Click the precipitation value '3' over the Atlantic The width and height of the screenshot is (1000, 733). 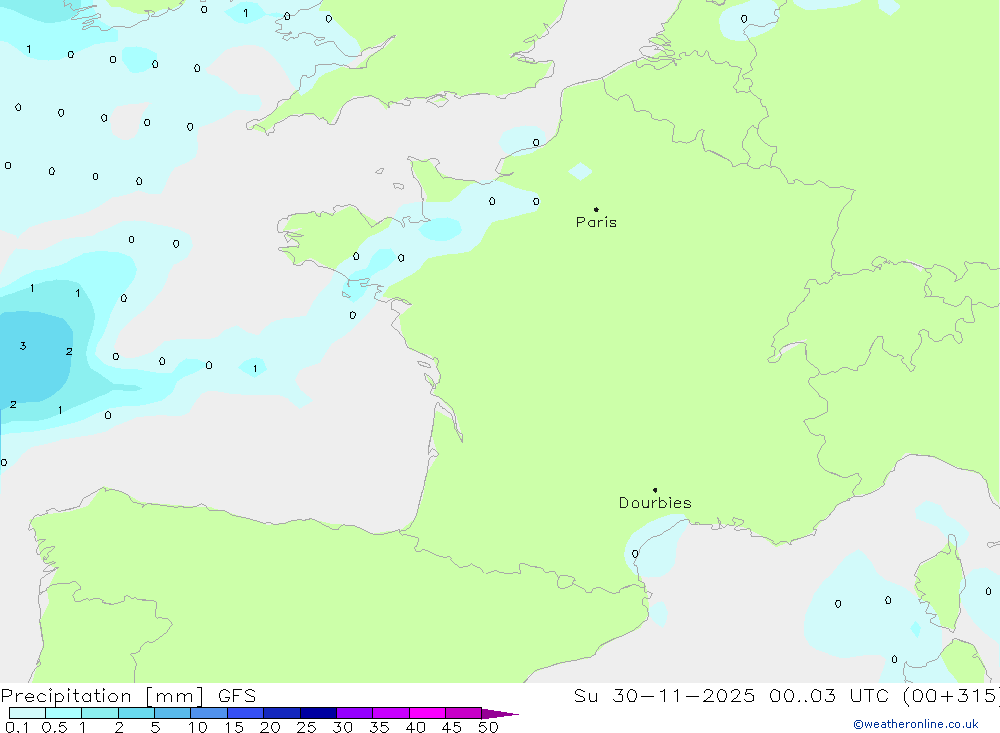pyautogui.click(x=23, y=346)
